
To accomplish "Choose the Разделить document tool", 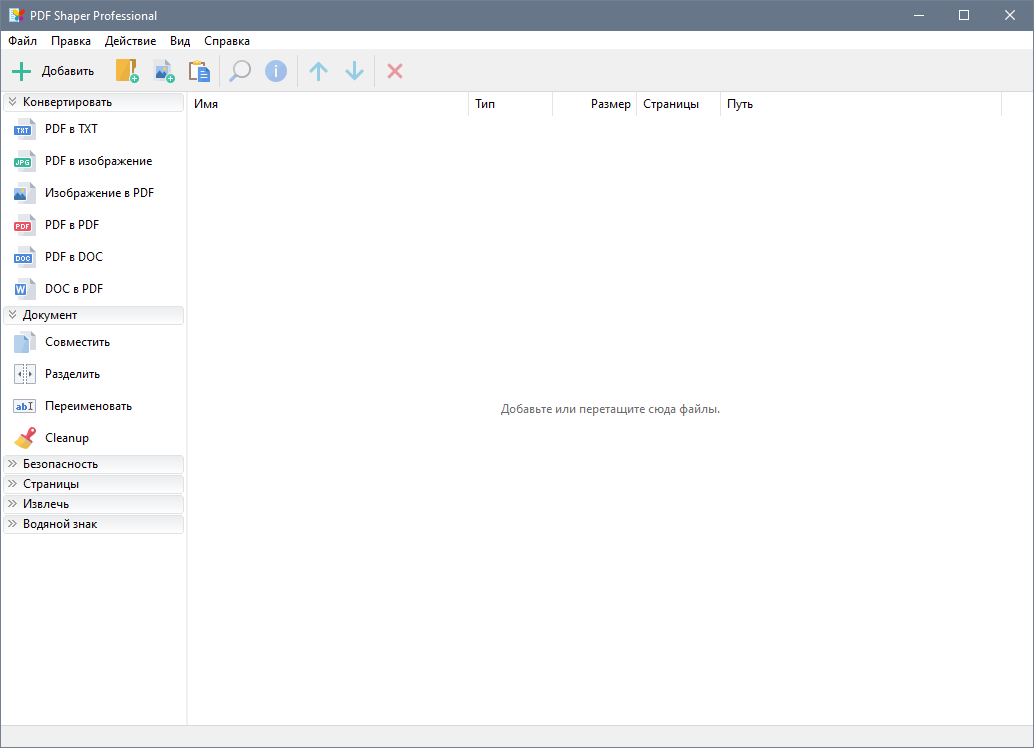I will click(x=72, y=374).
